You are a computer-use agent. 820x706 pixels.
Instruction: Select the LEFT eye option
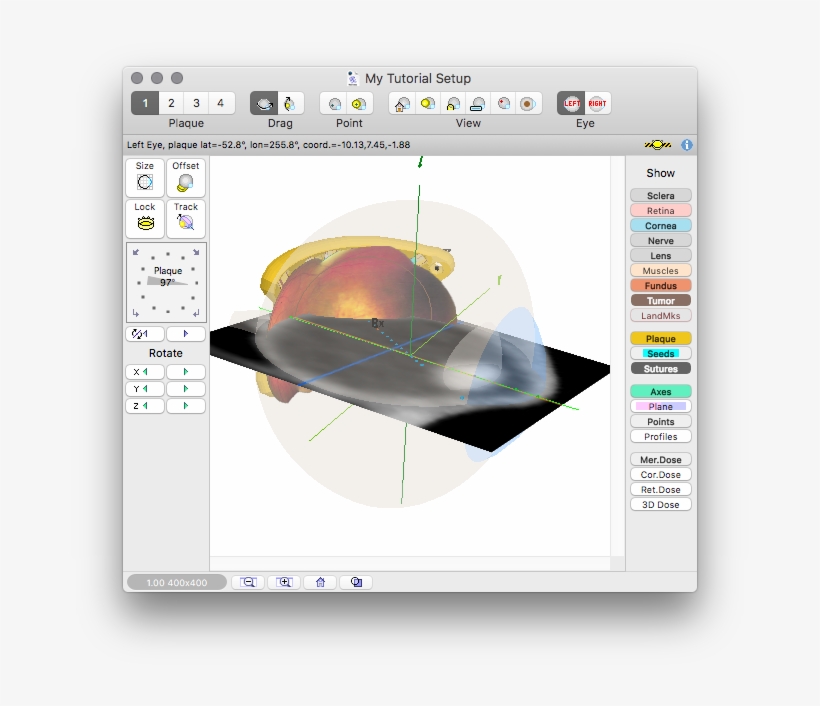click(572, 101)
